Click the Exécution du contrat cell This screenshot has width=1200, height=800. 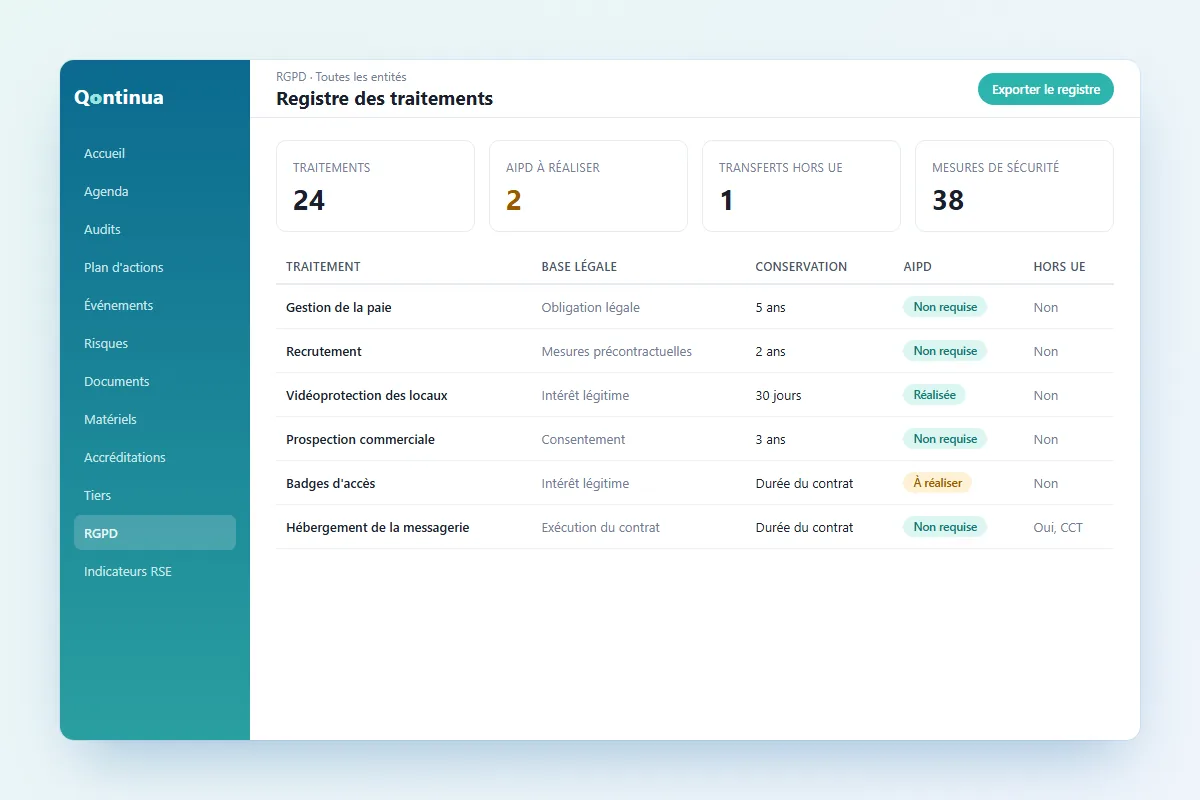tap(600, 527)
